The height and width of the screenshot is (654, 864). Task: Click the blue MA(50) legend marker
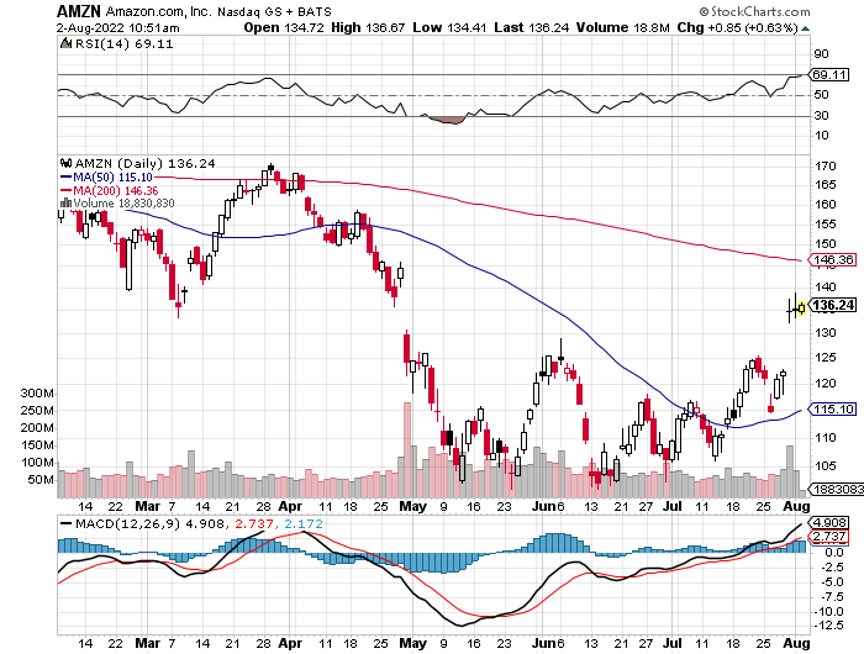(x=65, y=177)
